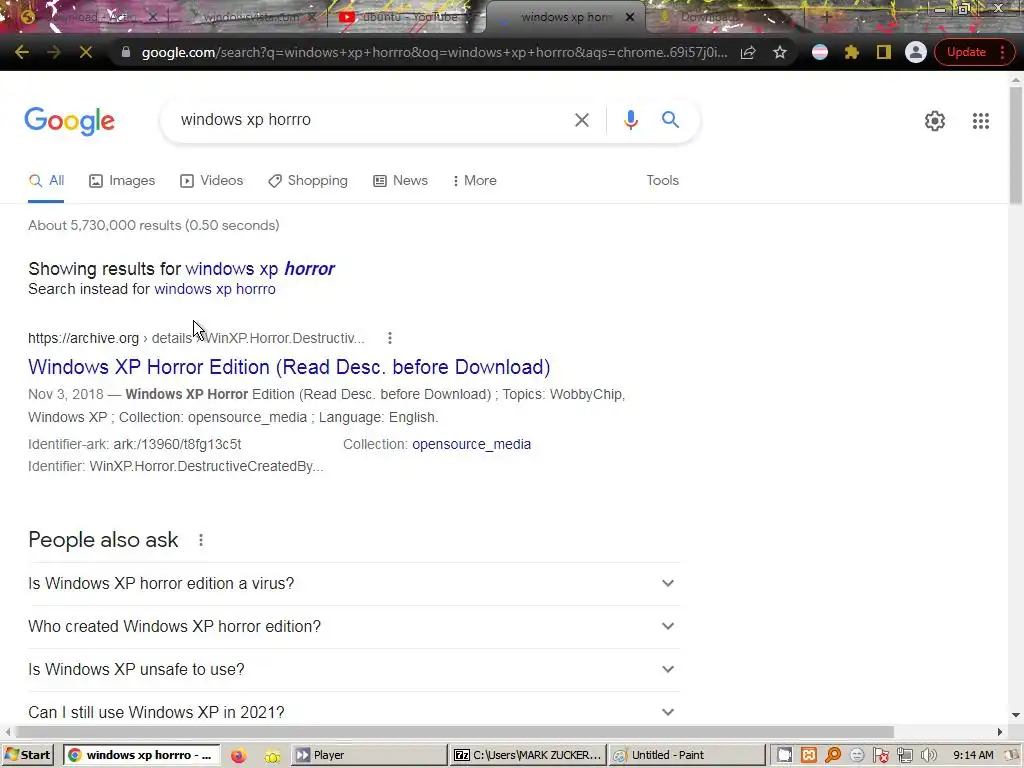Switch to Untitled - Paint in taskbar
This screenshot has height=768, width=1024.
point(686,755)
